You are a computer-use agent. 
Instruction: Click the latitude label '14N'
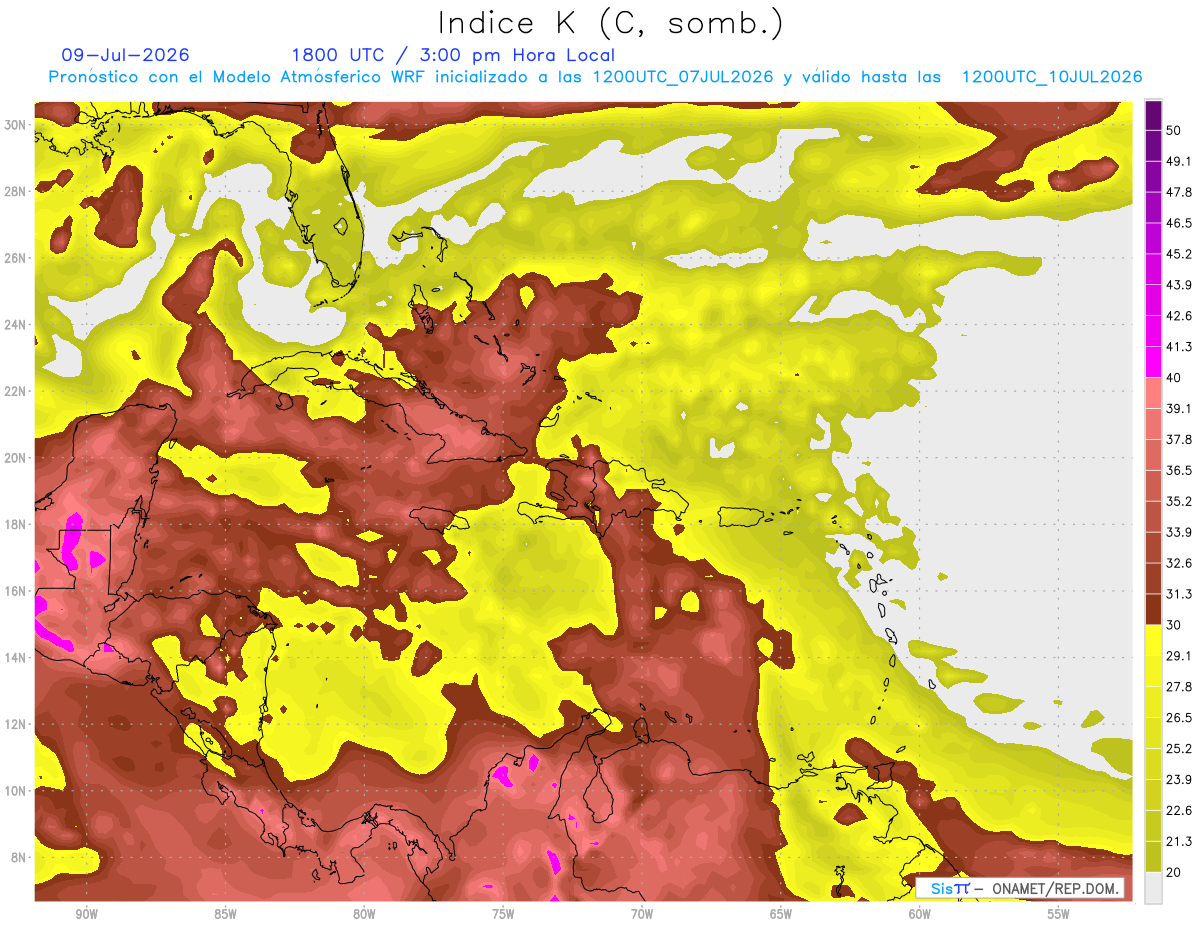[16, 658]
